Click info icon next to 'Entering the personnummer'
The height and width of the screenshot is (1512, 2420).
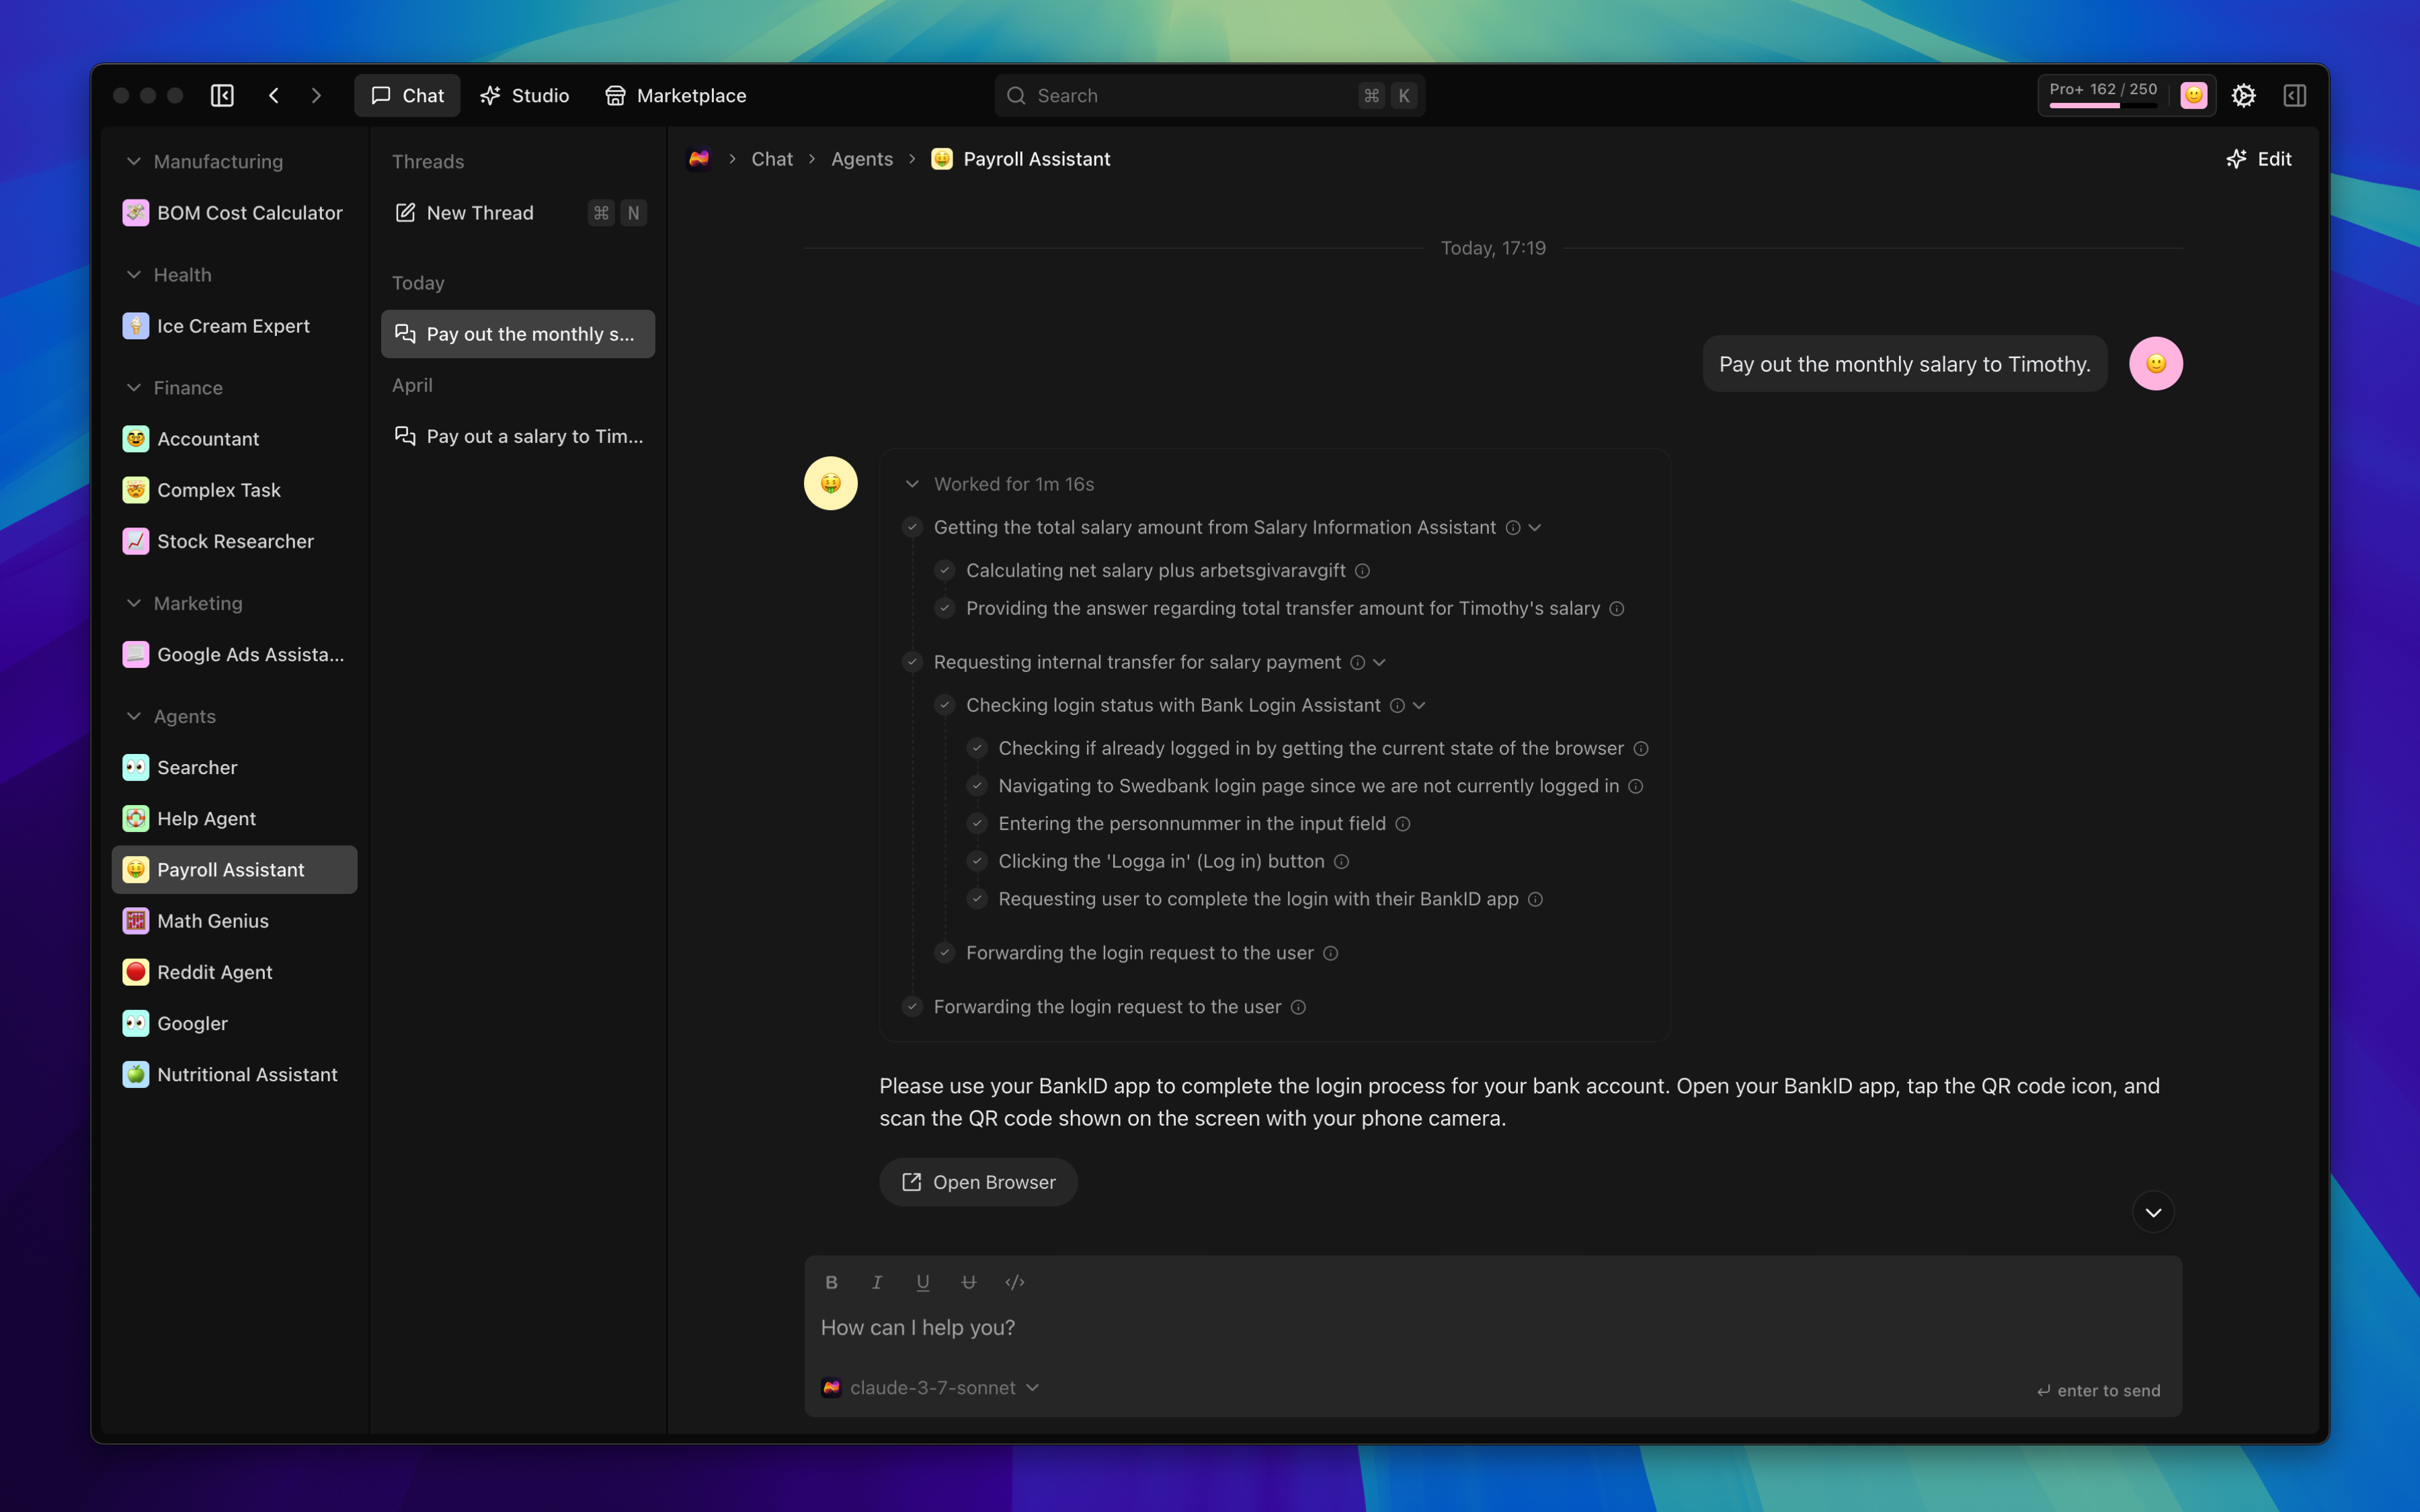[x=1403, y=824]
